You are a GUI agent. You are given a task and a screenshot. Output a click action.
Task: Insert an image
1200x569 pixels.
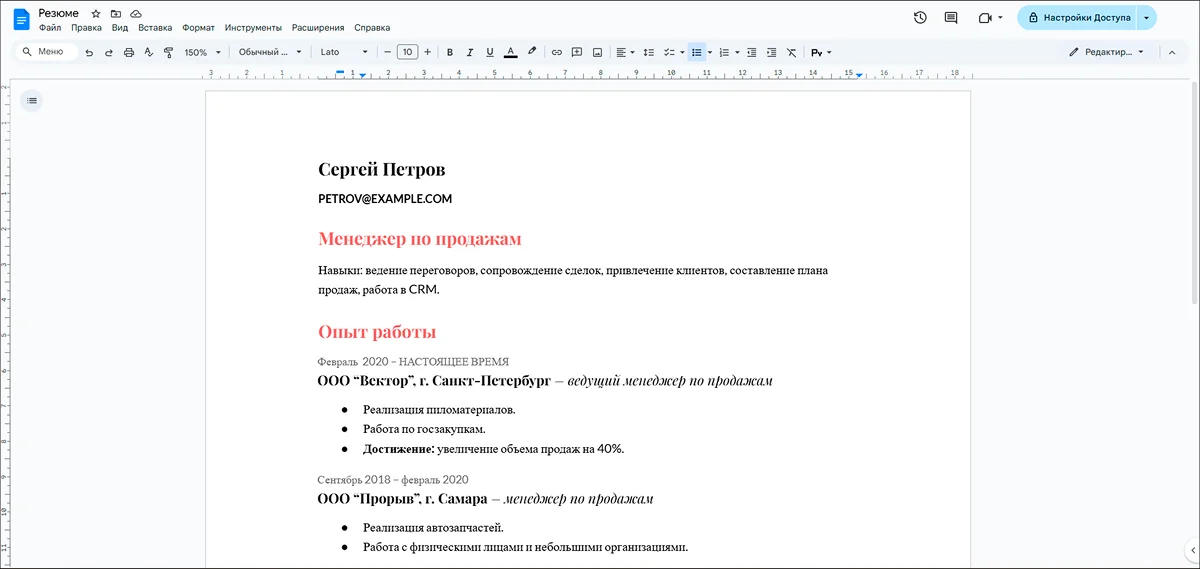coord(597,52)
